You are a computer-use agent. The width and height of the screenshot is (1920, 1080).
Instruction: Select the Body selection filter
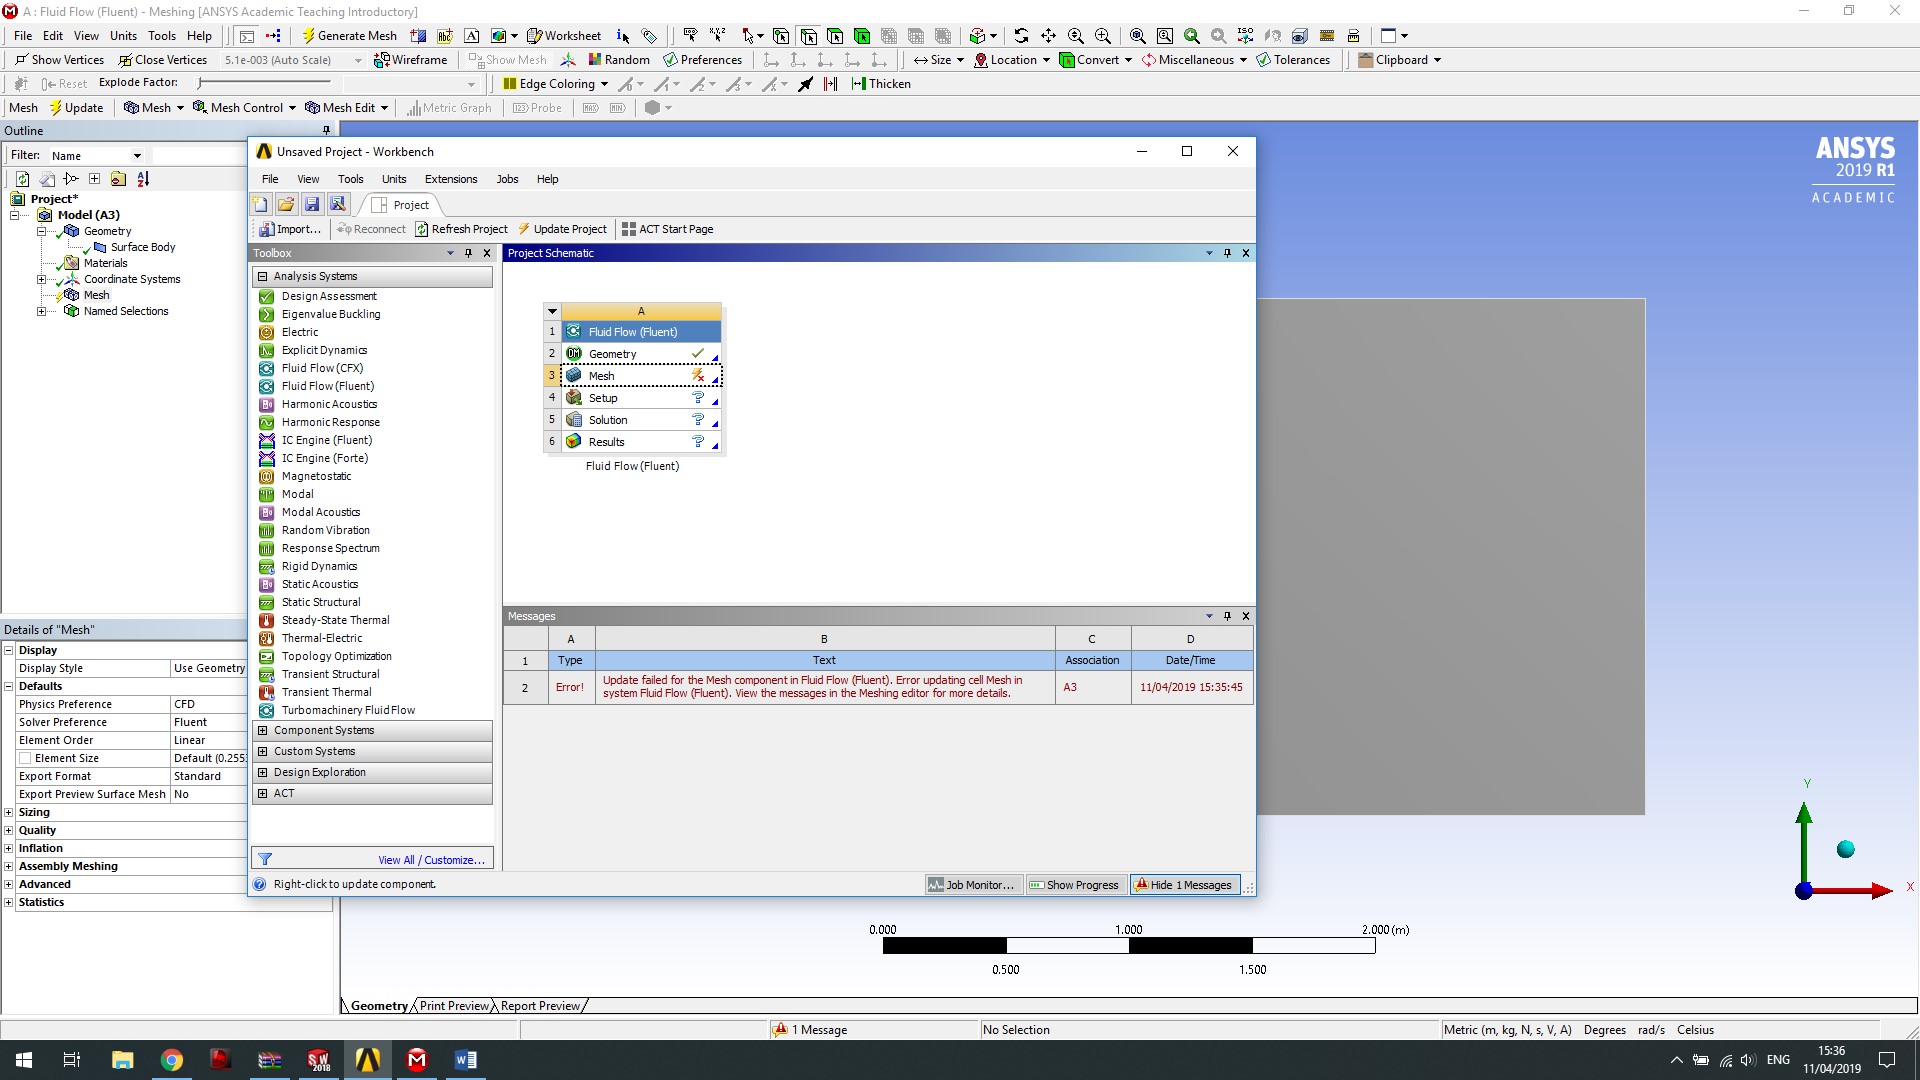pos(862,35)
